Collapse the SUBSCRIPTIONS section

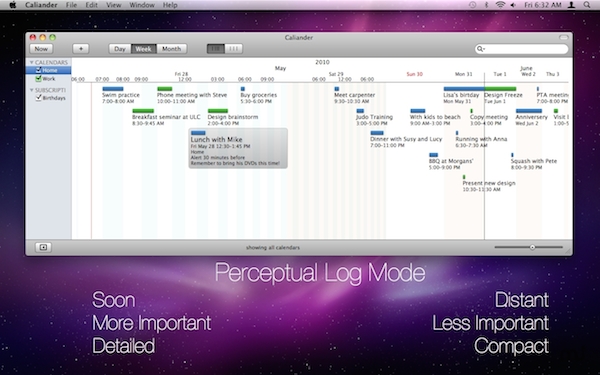pos(31,90)
